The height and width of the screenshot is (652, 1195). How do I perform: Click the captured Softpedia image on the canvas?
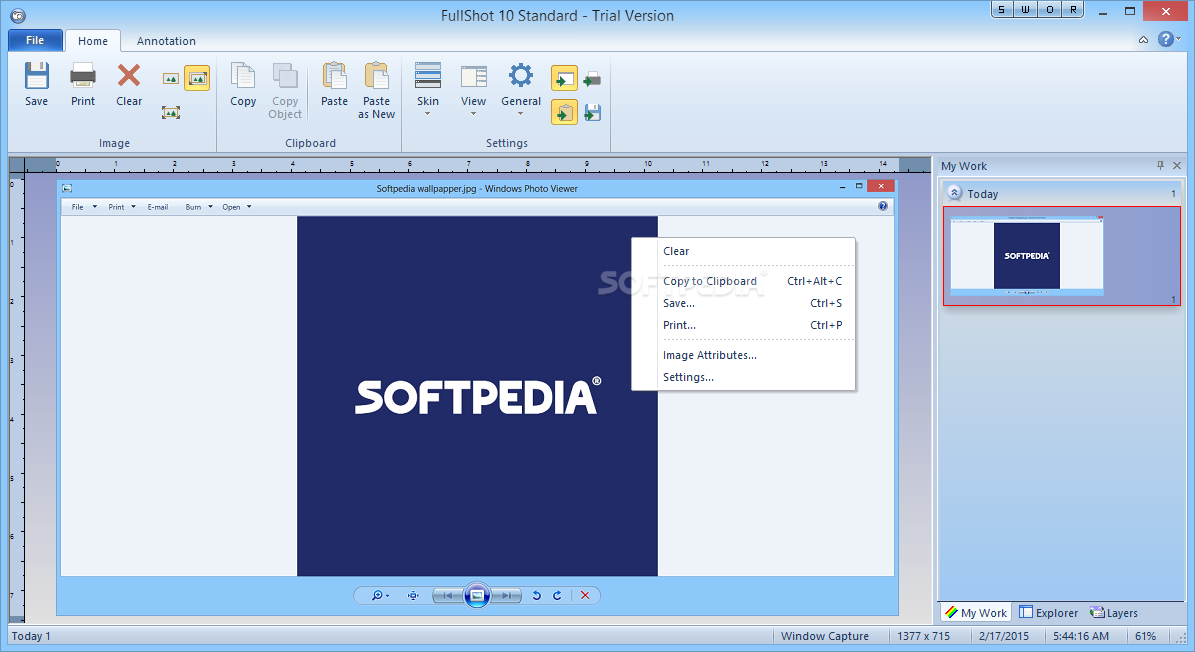[x=477, y=396]
